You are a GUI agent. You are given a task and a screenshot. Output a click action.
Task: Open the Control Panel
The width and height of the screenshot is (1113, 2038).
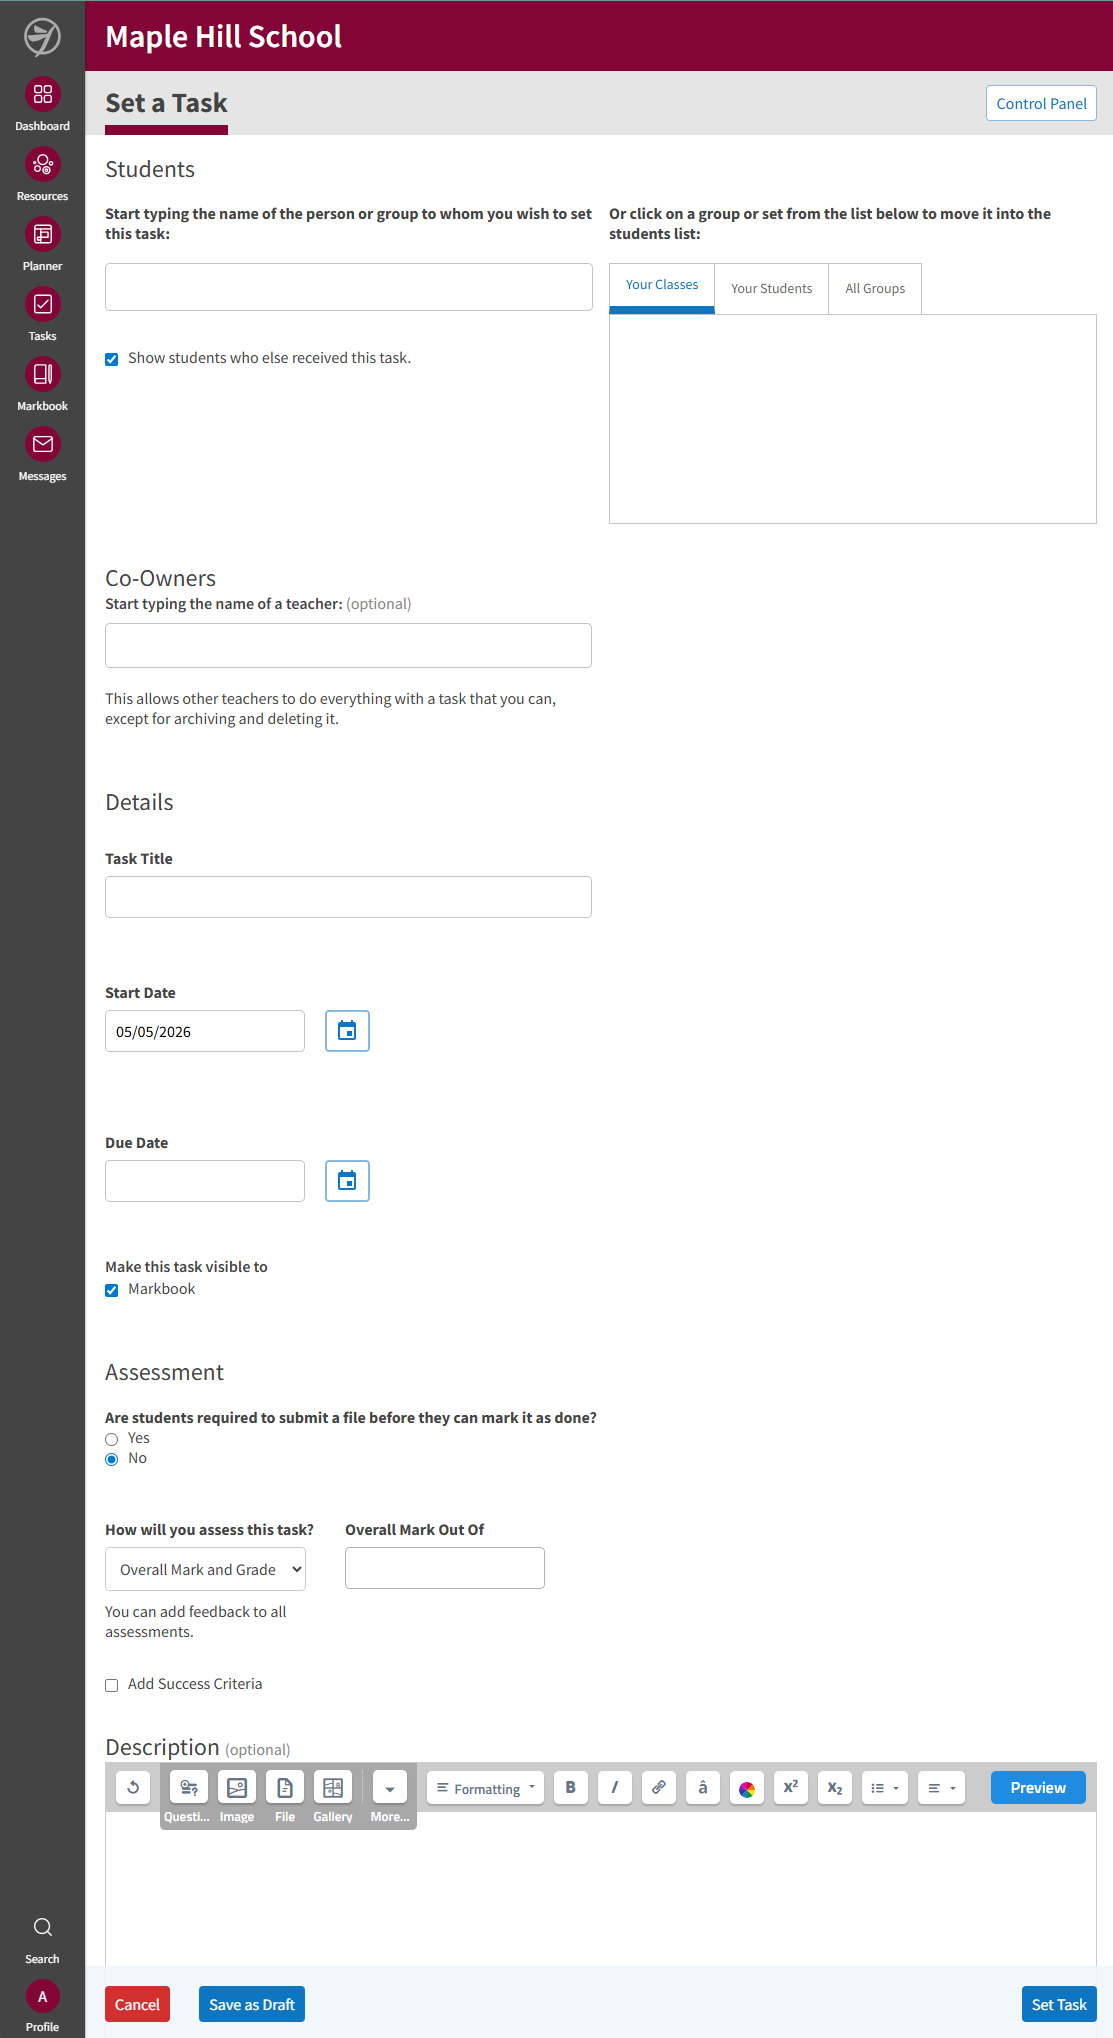pyautogui.click(x=1041, y=103)
